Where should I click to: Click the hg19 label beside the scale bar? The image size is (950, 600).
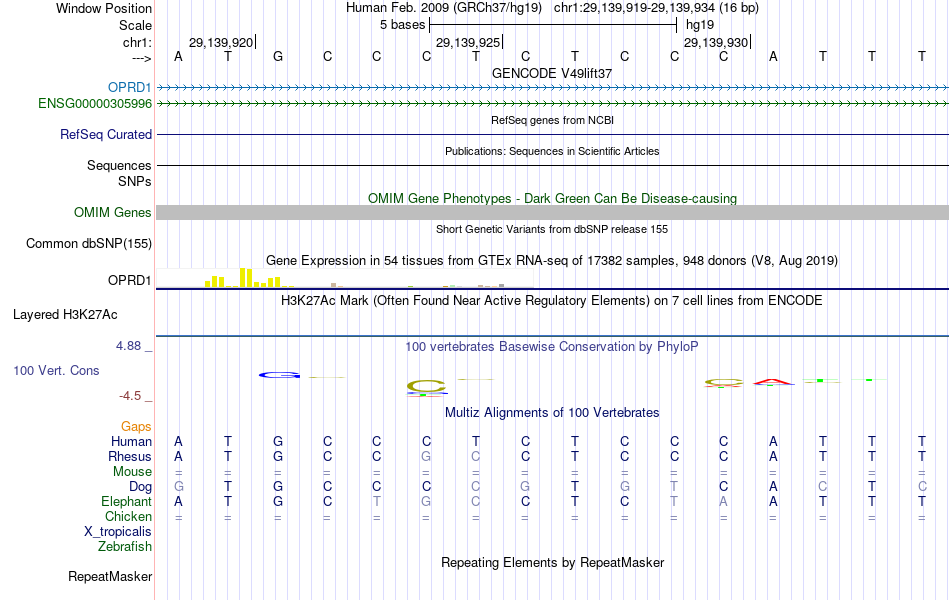click(x=700, y=25)
